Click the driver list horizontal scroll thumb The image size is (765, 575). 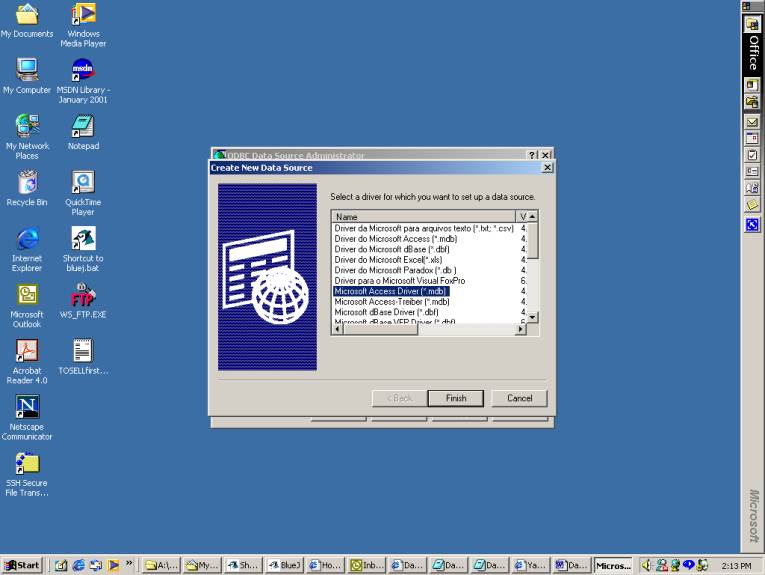(x=381, y=329)
